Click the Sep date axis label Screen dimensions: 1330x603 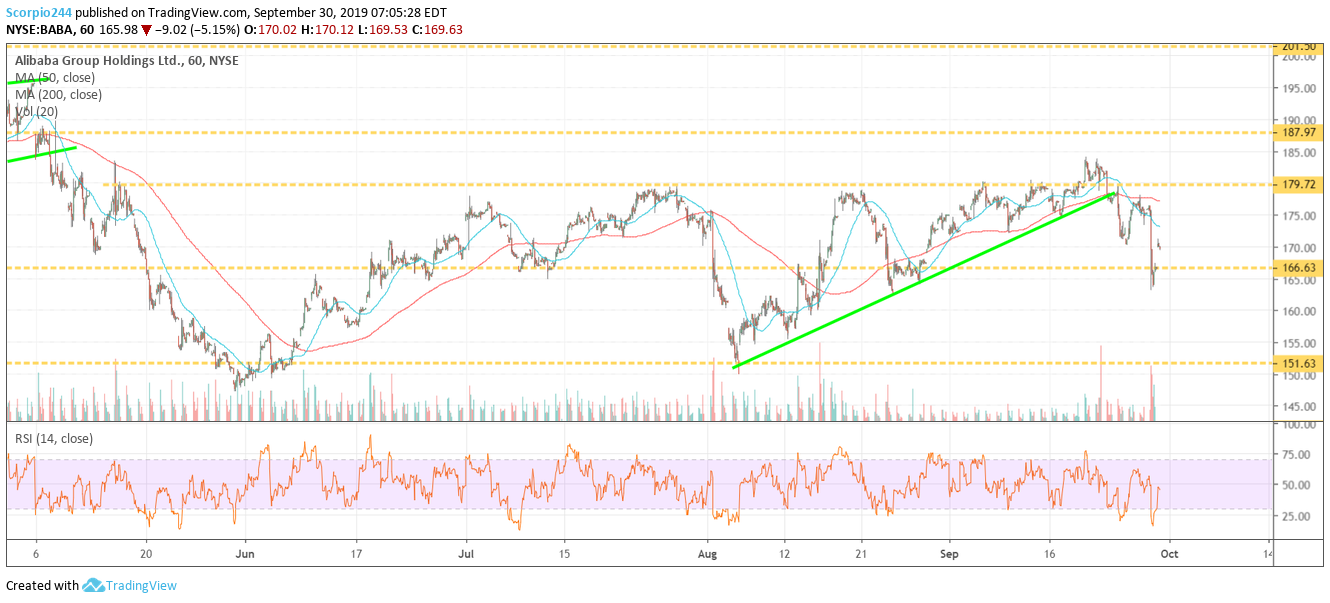(x=950, y=553)
